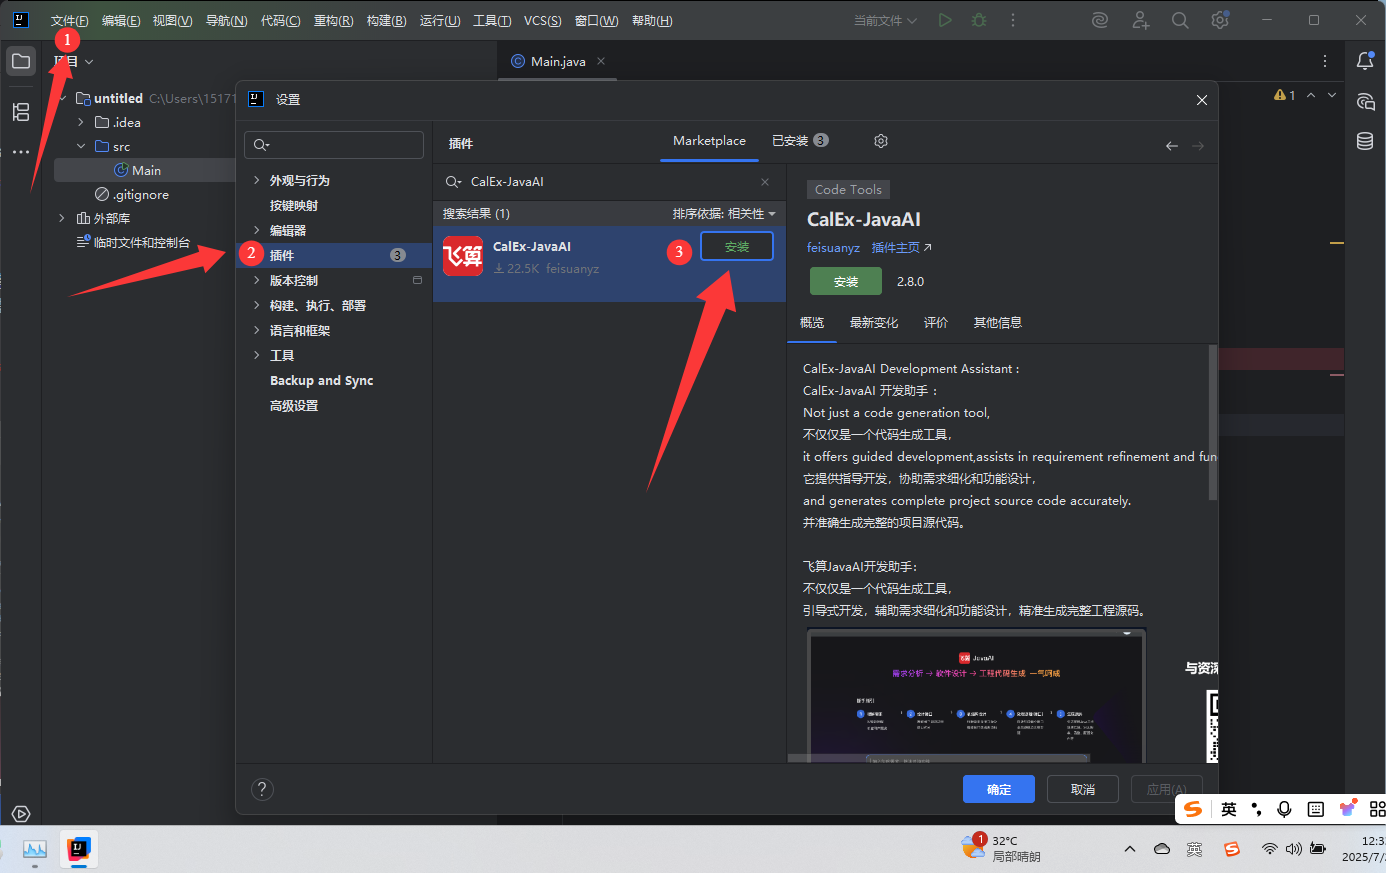Viewport: 1386px width, 873px height.
Task: Click the warning indicator in editor
Action: 1285,95
